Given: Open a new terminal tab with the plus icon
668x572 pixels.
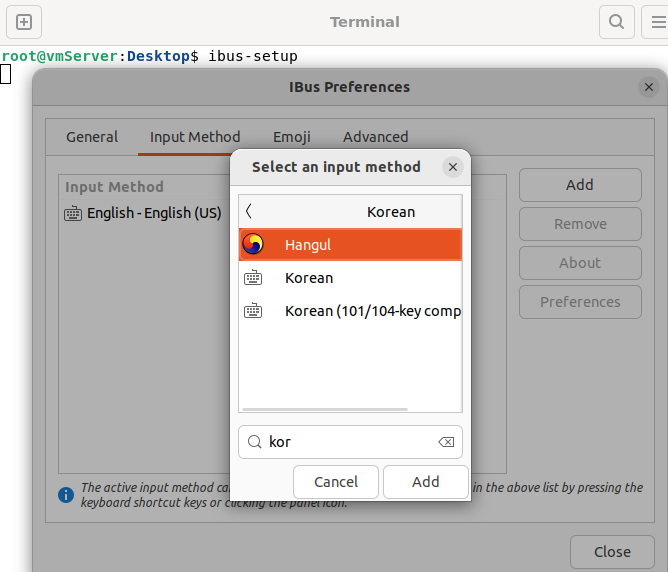Looking at the screenshot, I should [x=24, y=22].
